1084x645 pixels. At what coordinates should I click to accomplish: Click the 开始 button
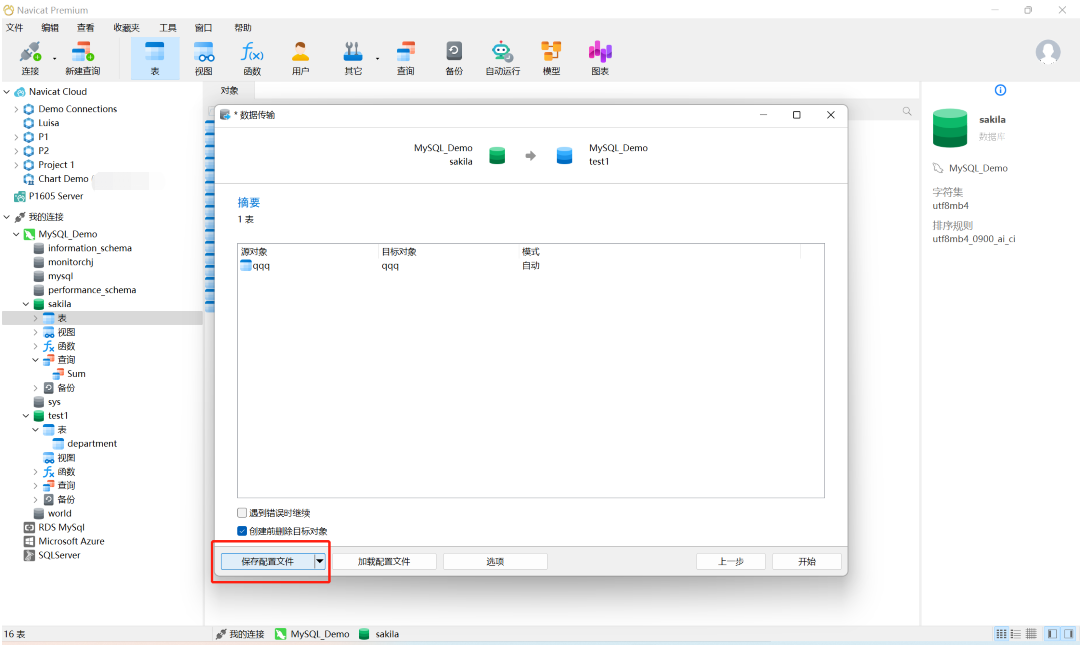[806, 562]
